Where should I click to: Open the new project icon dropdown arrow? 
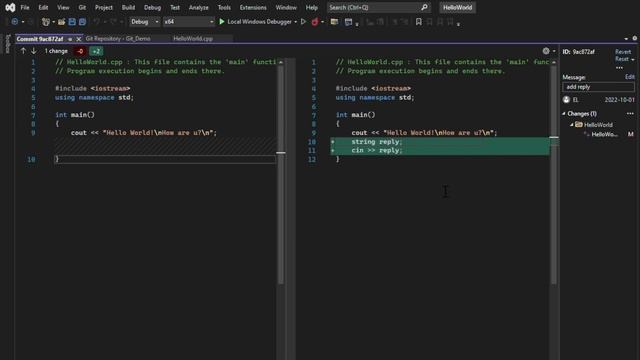tap(53, 22)
